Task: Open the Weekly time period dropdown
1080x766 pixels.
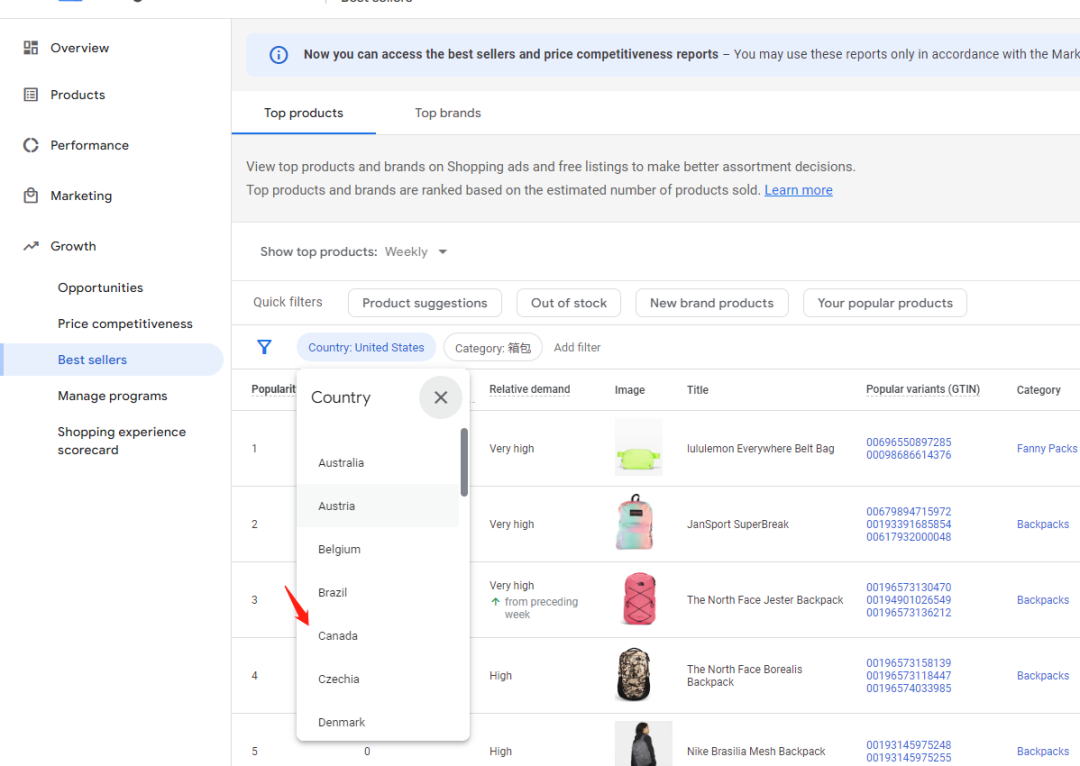Action: 416,252
